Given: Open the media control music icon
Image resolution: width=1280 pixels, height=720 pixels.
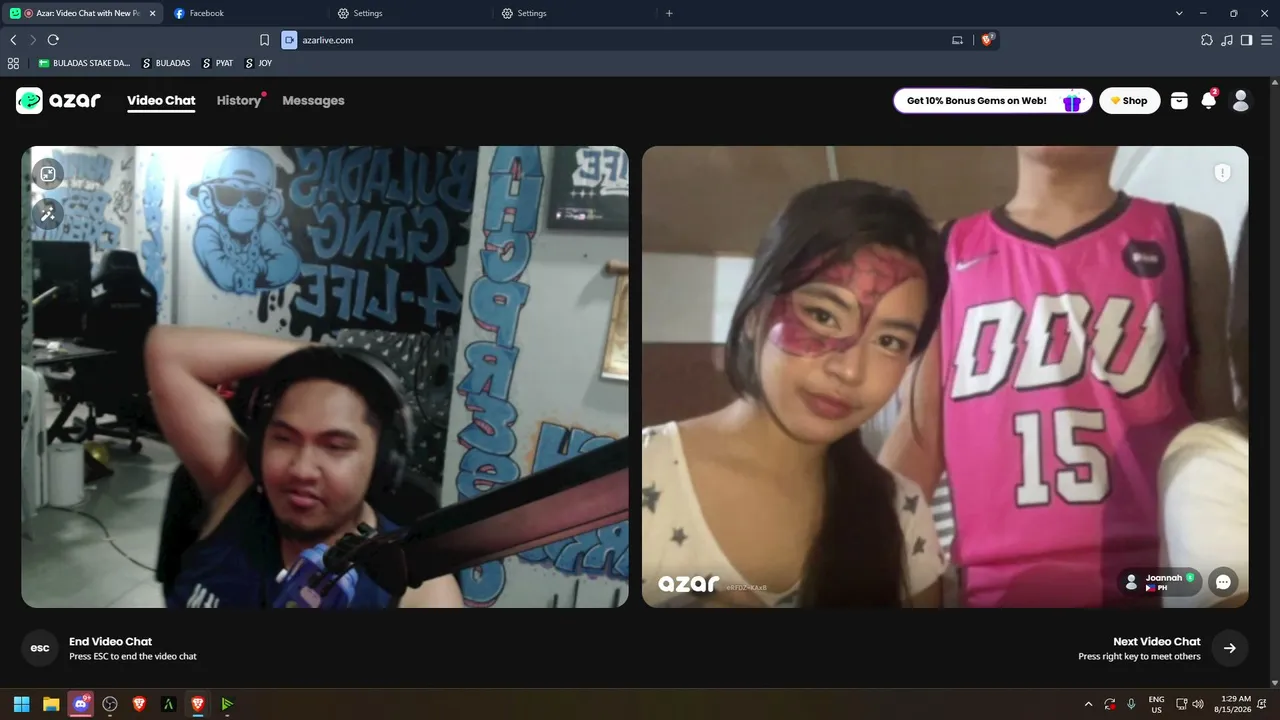Looking at the screenshot, I should (1227, 40).
